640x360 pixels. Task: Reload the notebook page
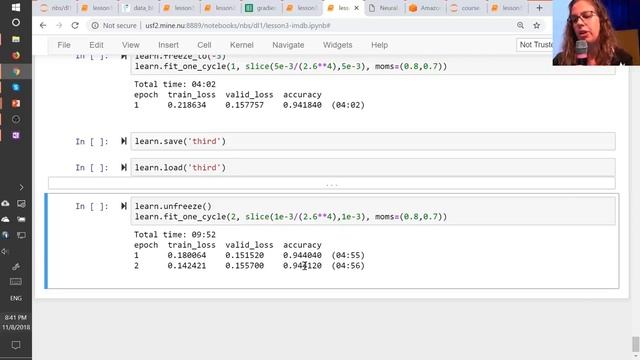tap(75, 25)
